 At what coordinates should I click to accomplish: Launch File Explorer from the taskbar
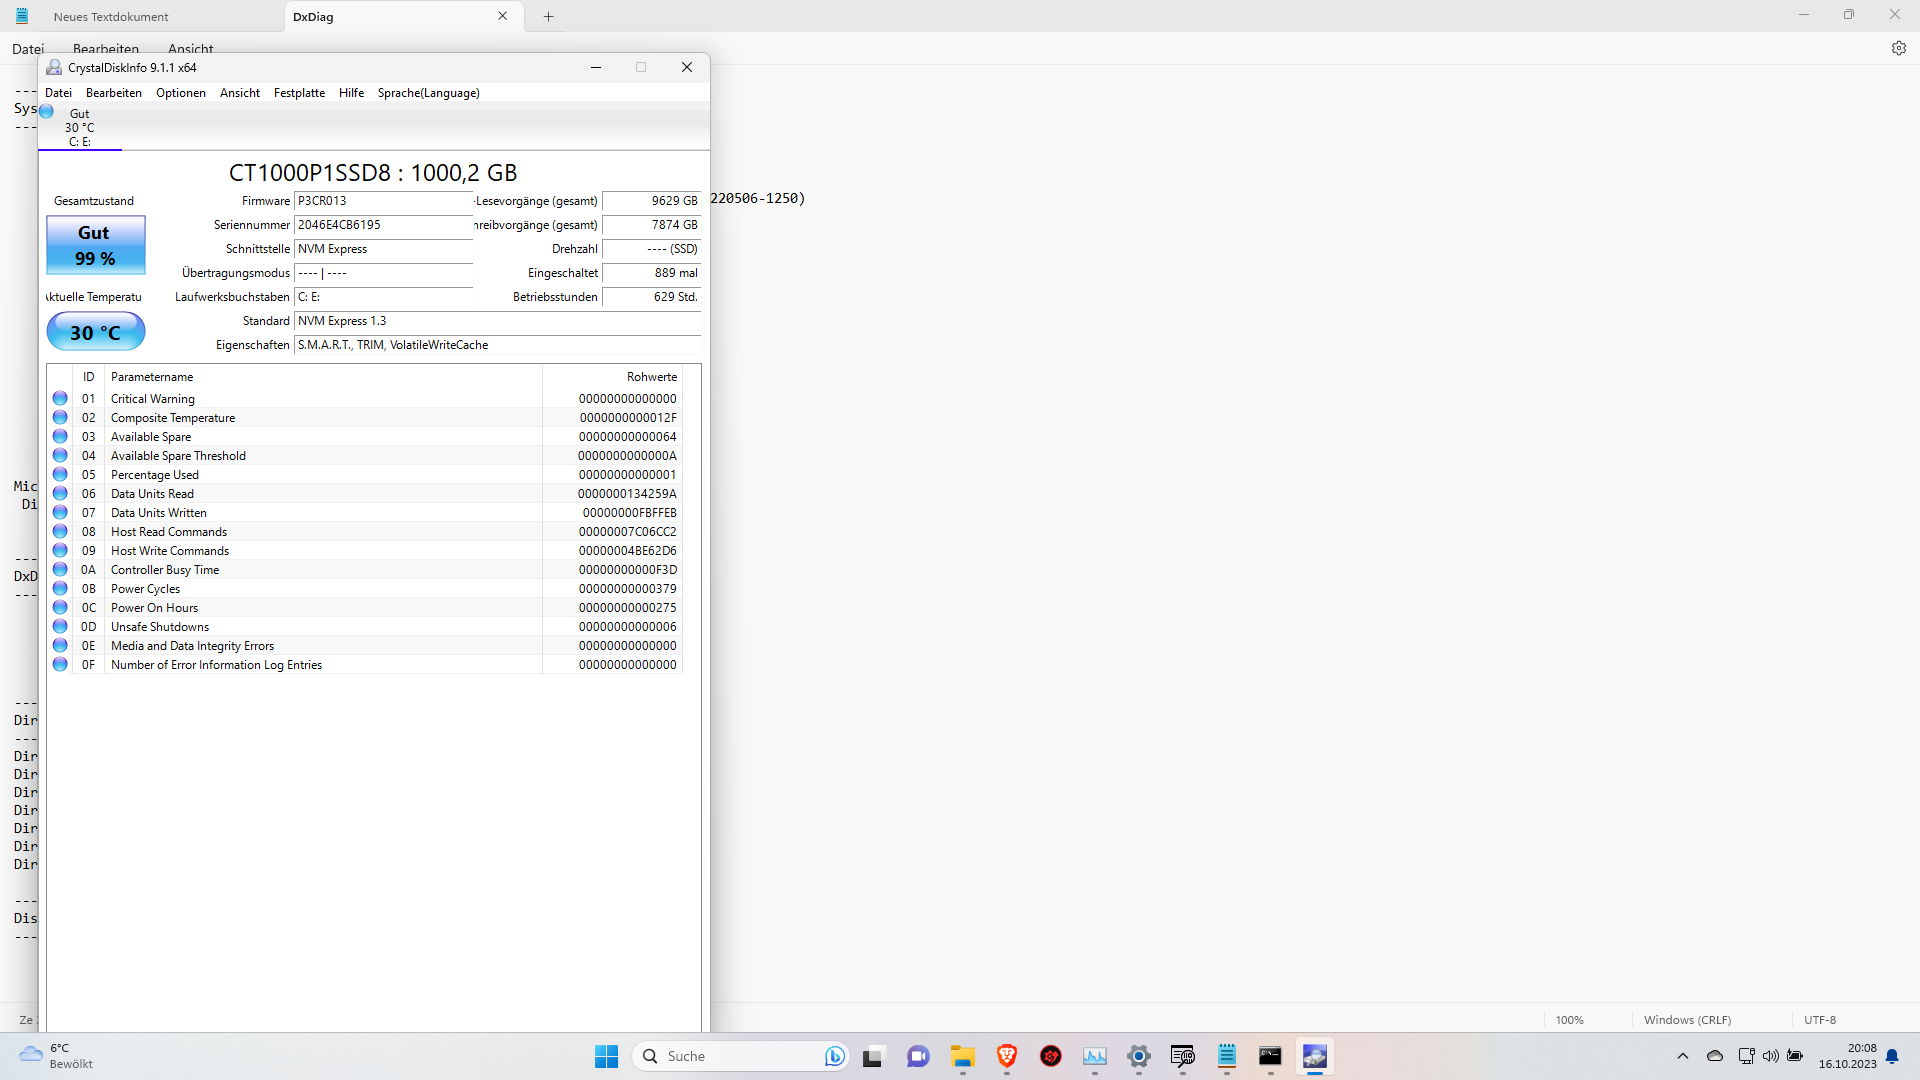point(962,1056)
